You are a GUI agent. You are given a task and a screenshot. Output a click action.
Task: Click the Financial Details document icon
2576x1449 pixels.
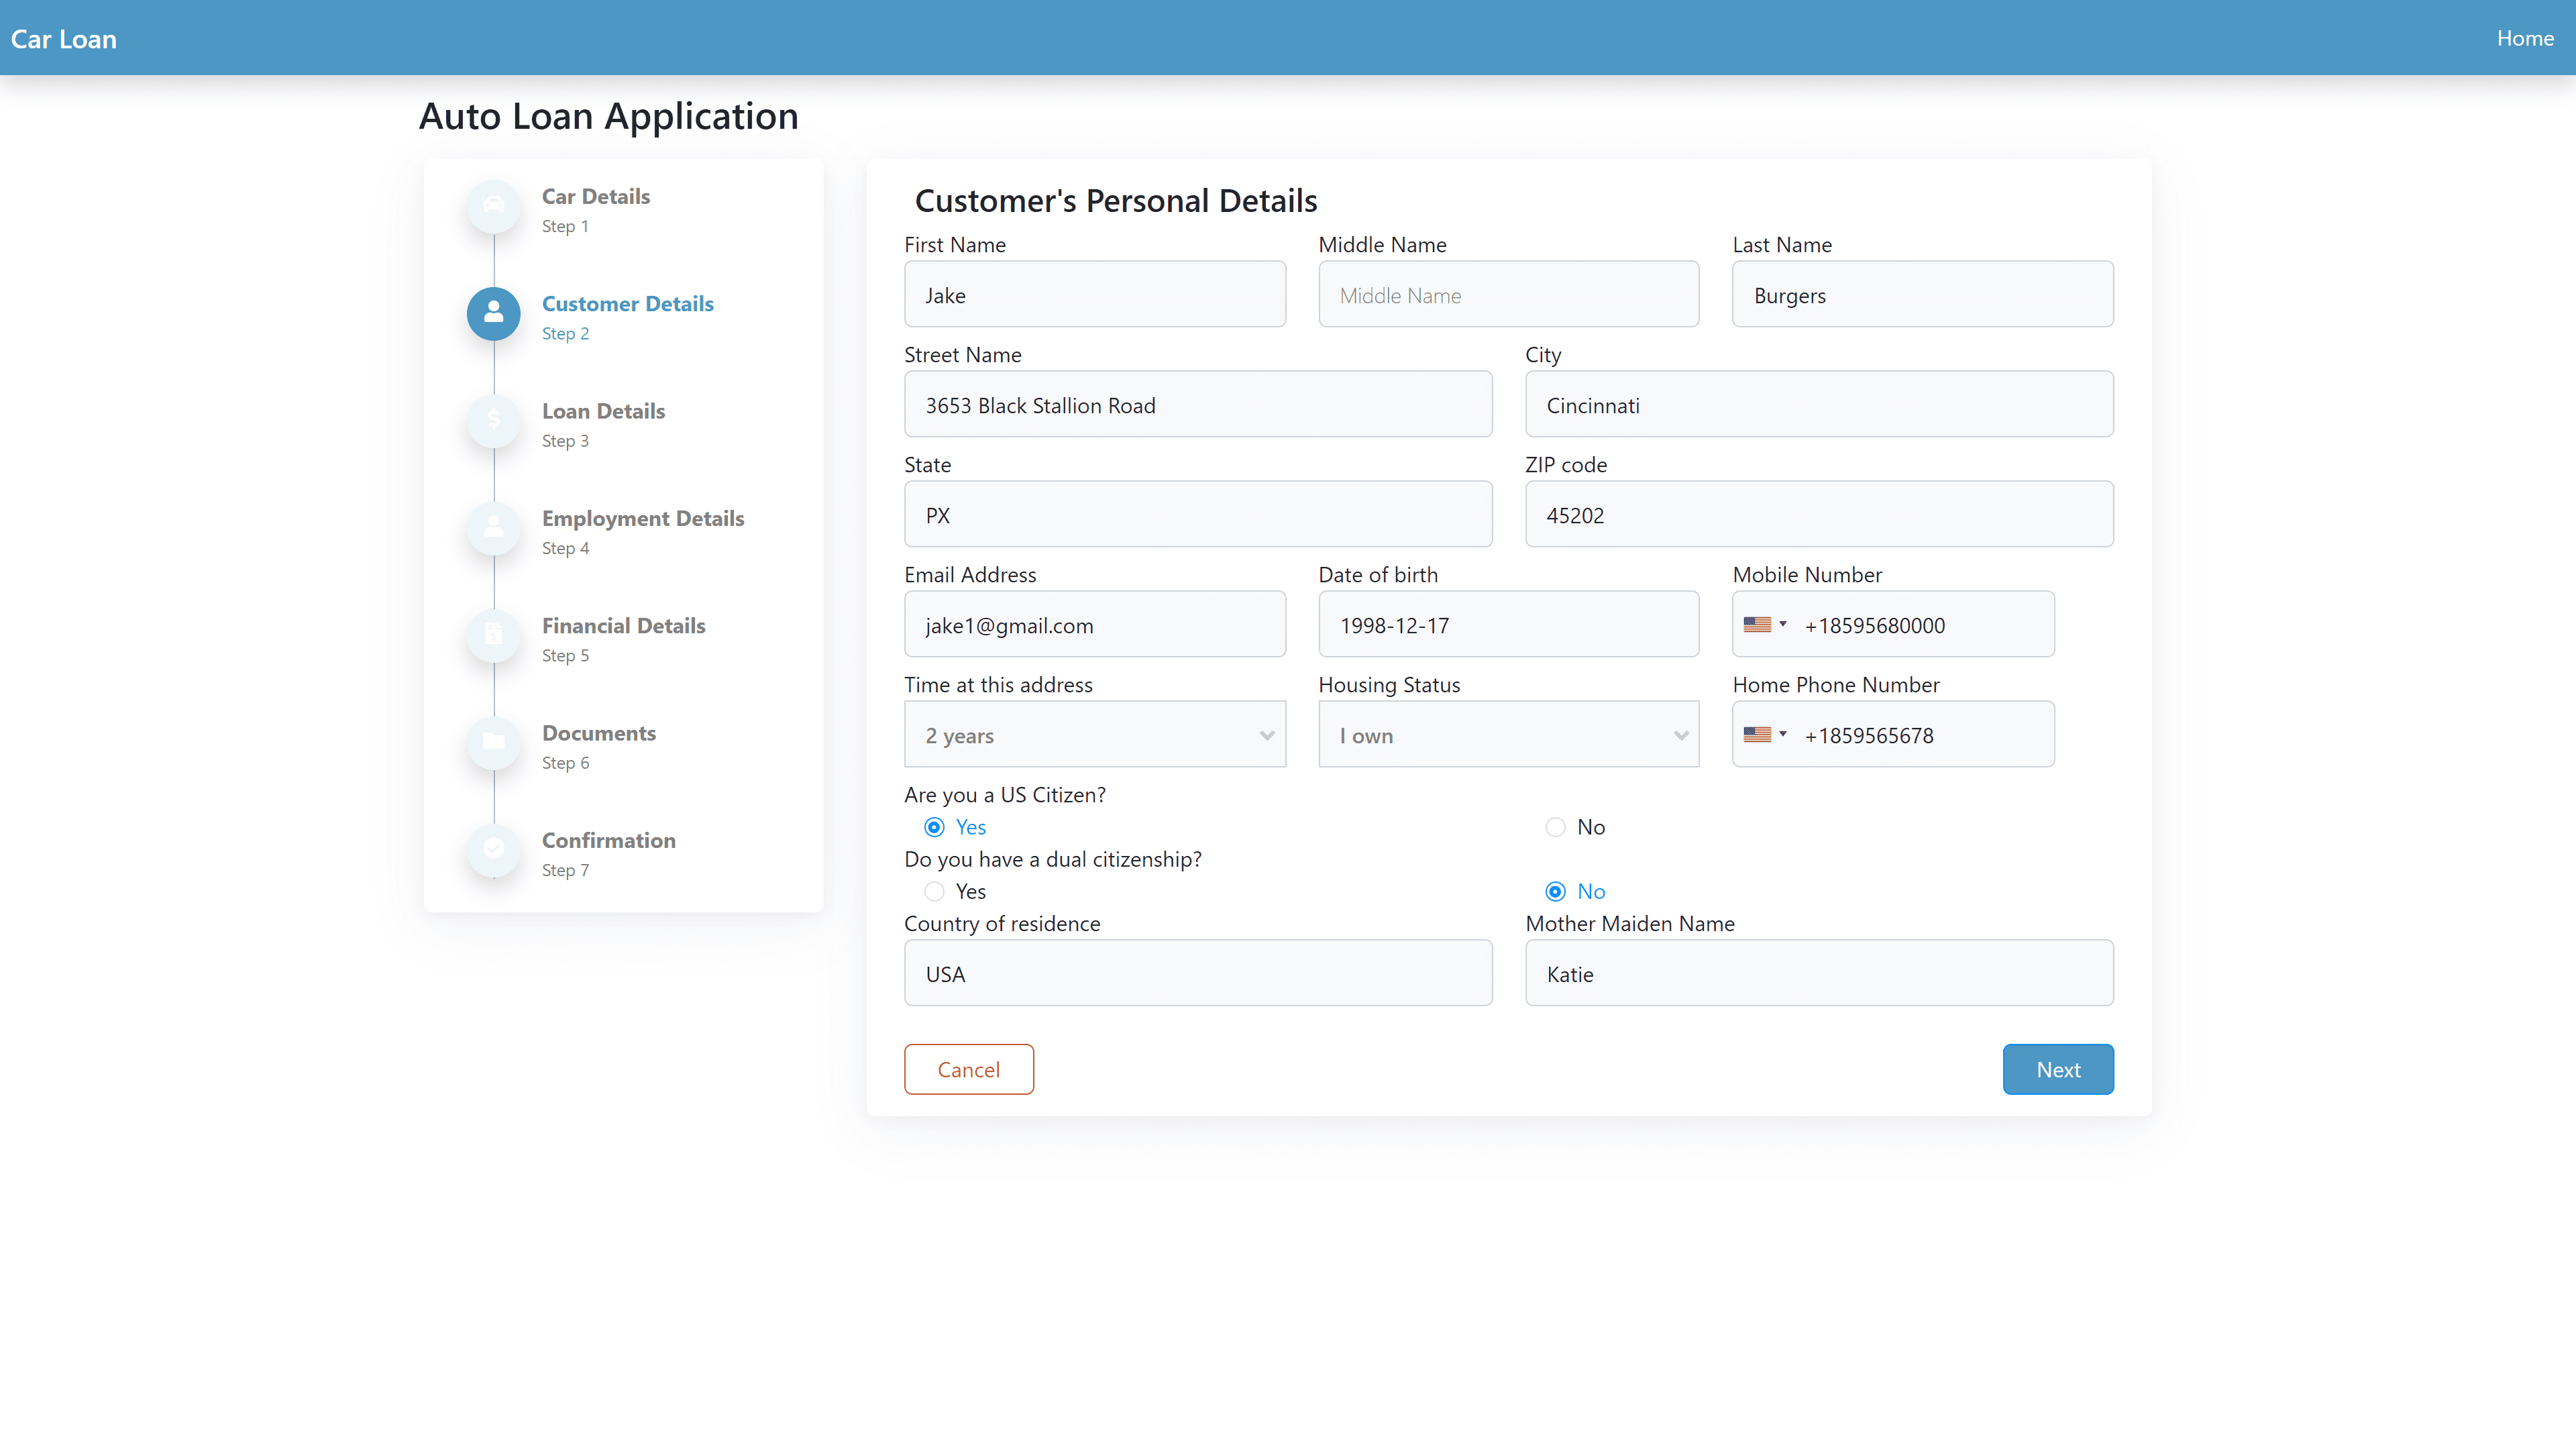(x=493, y=635)
